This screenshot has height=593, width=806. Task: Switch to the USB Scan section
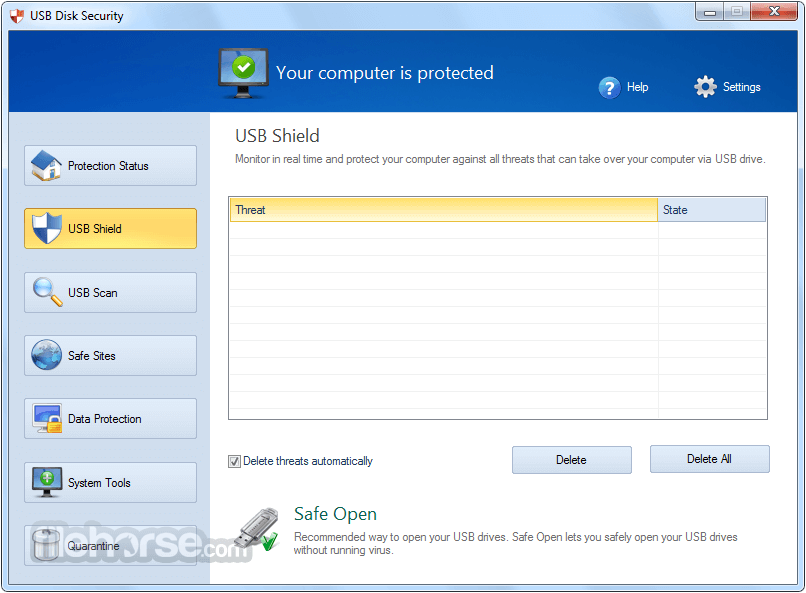(111, 292)
